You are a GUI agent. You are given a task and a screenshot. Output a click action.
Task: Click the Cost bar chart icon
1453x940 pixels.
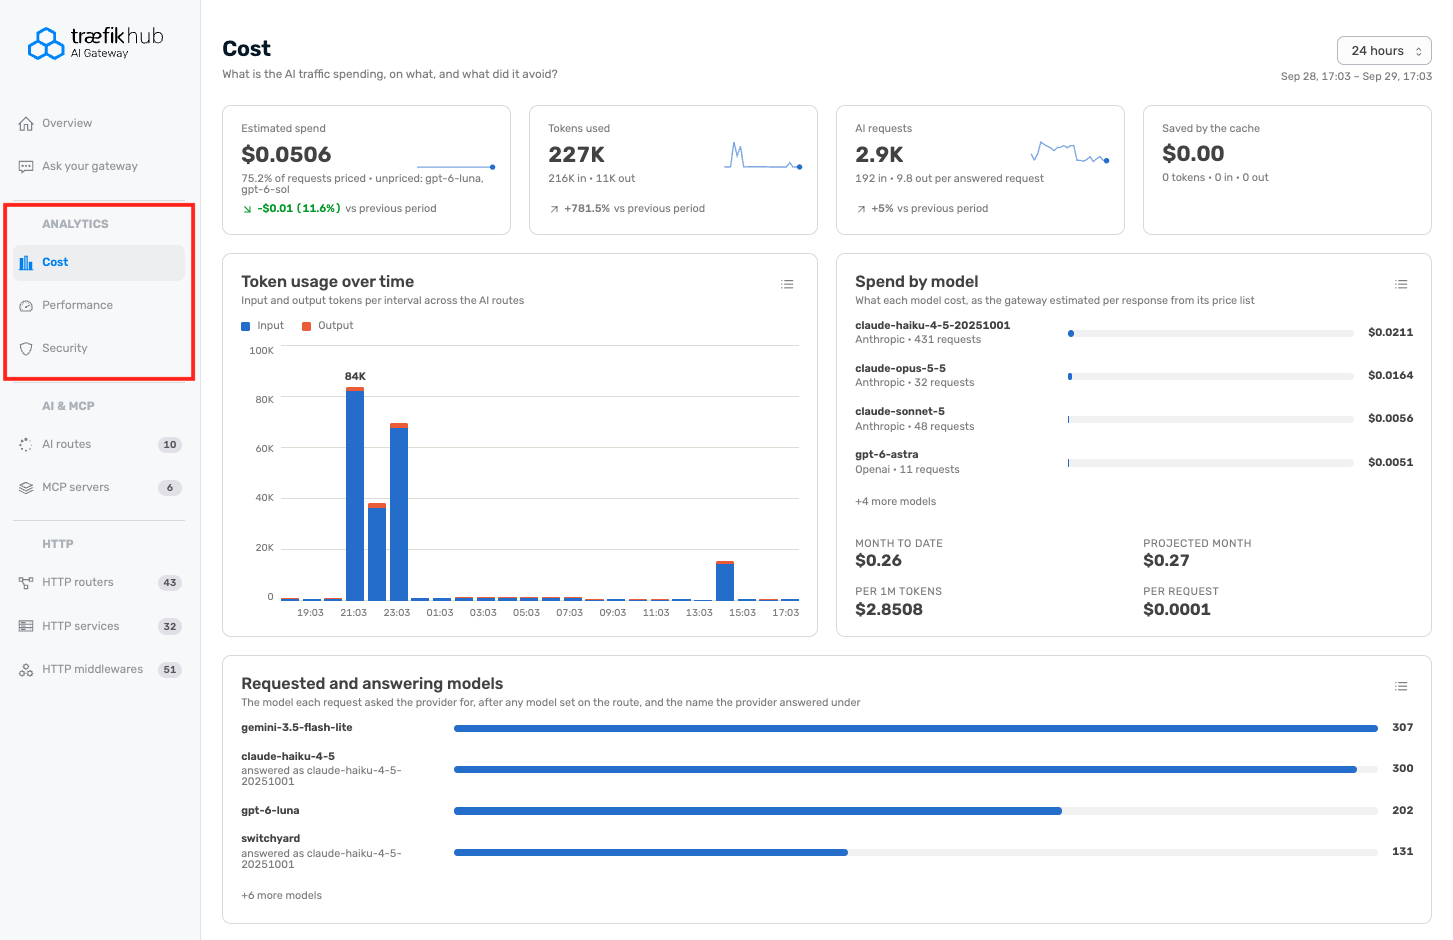26,263
